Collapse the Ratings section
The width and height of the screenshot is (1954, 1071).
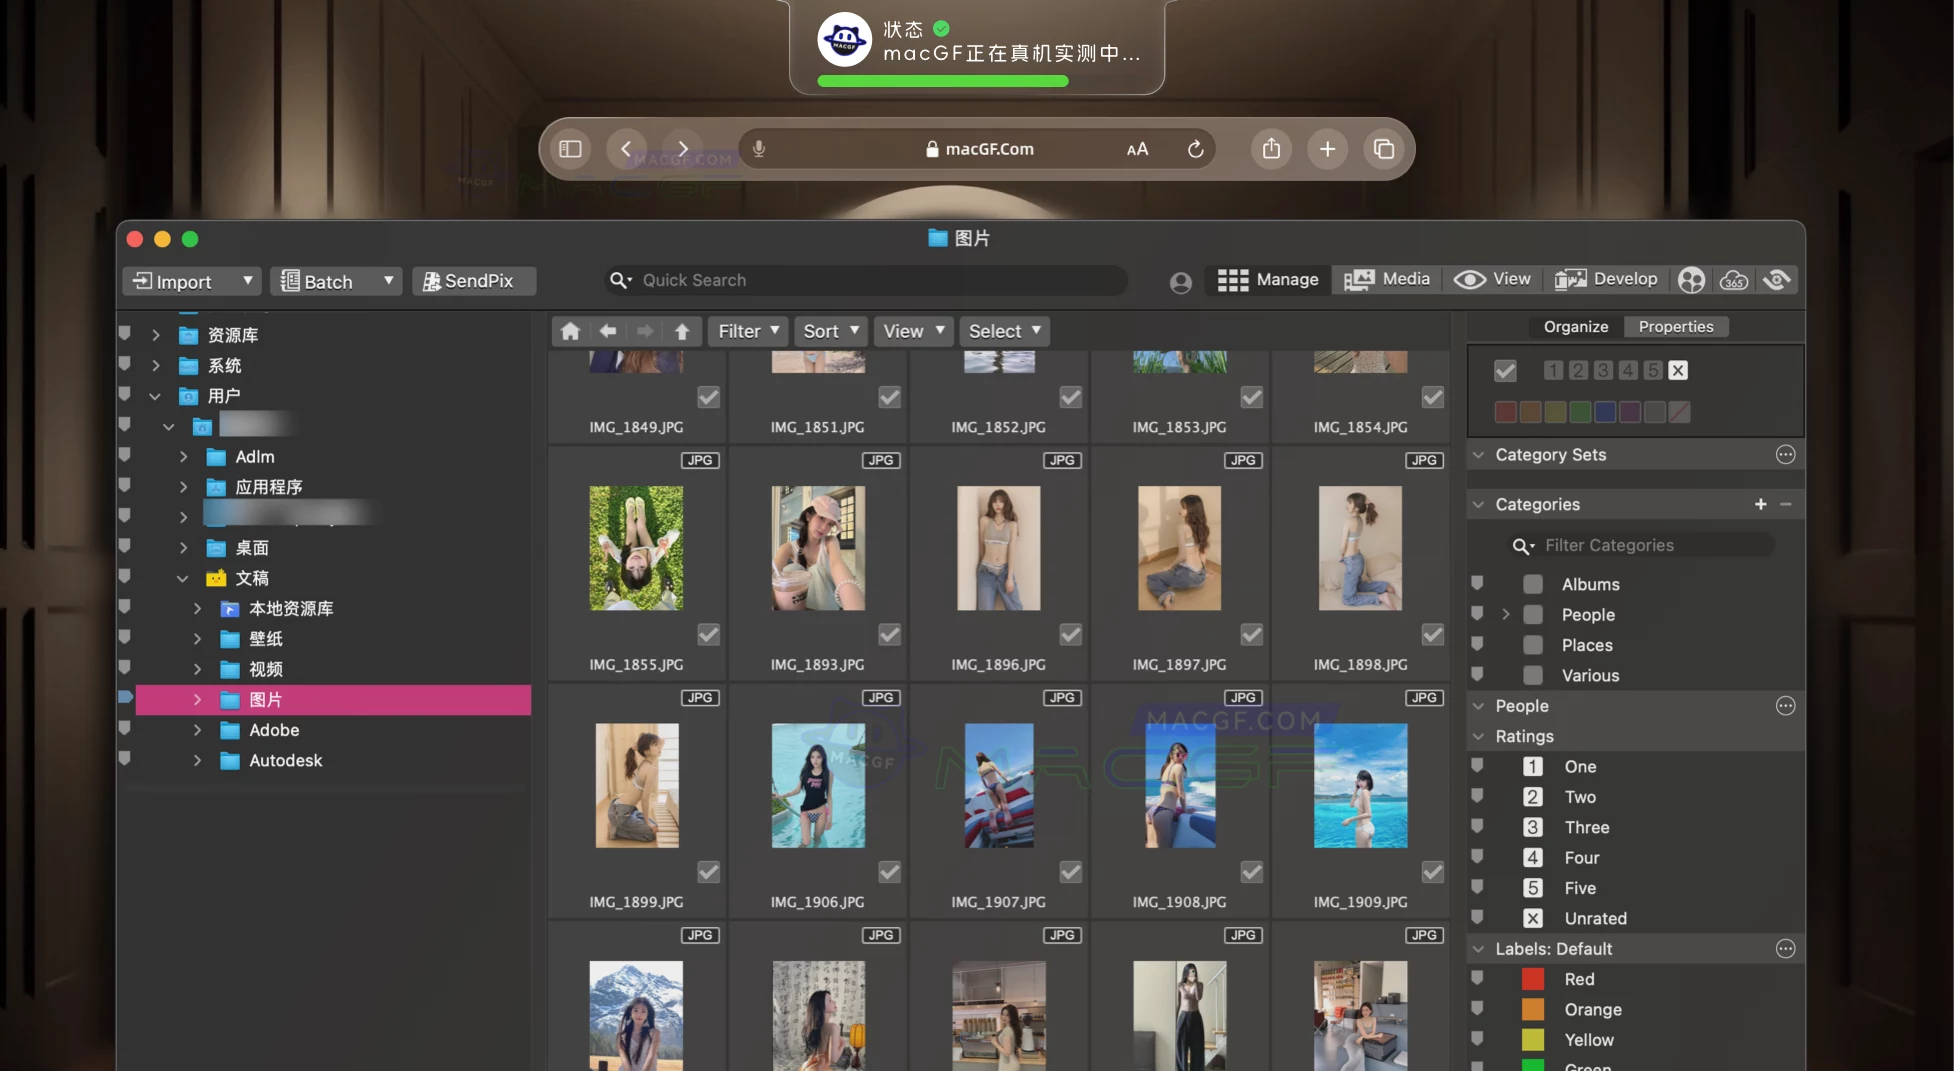point(1479,736)
